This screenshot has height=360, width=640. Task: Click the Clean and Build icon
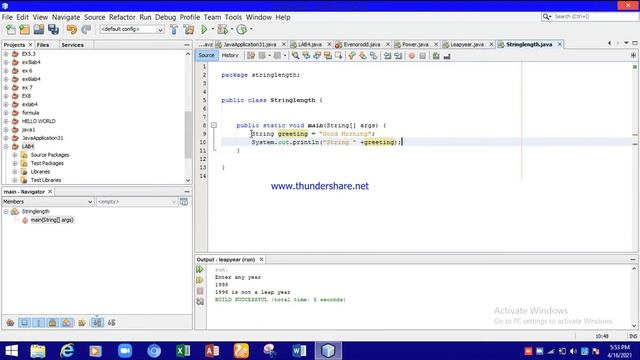pyautogui.click(x=189, y=29)
